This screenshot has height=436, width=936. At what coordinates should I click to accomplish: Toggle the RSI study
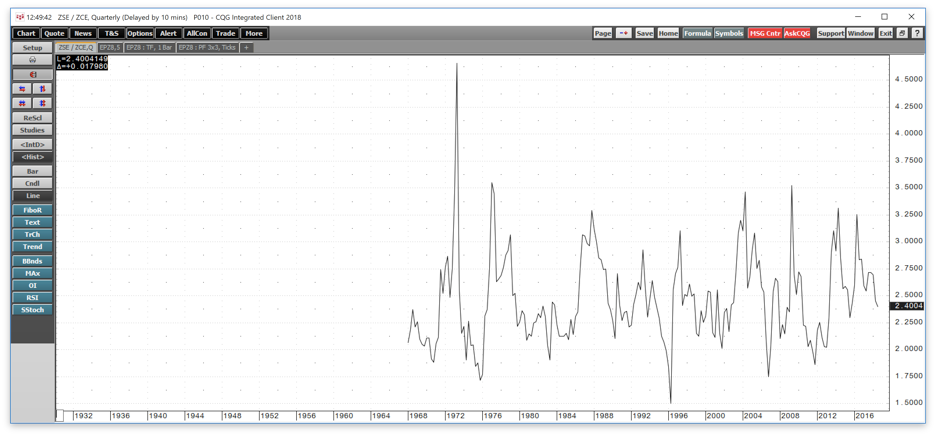(32, 297)
